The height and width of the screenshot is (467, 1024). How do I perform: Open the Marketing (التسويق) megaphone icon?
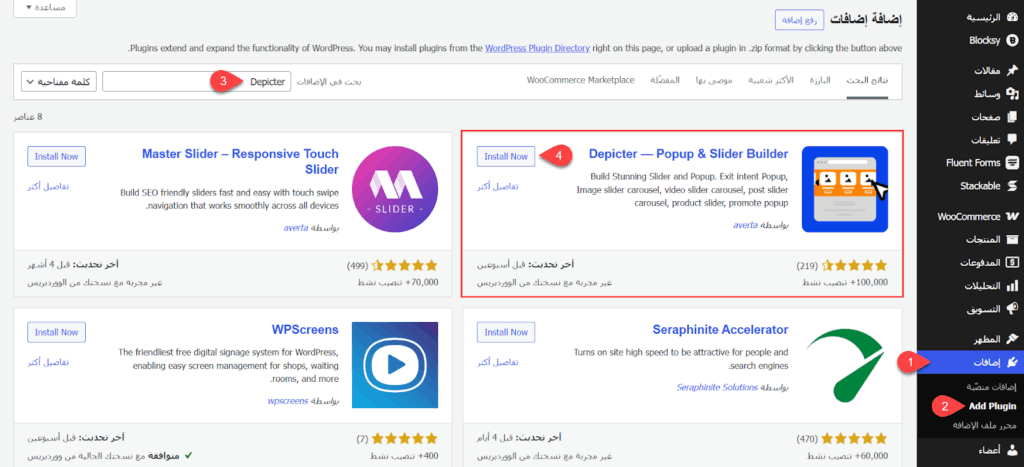point(1012,308)
